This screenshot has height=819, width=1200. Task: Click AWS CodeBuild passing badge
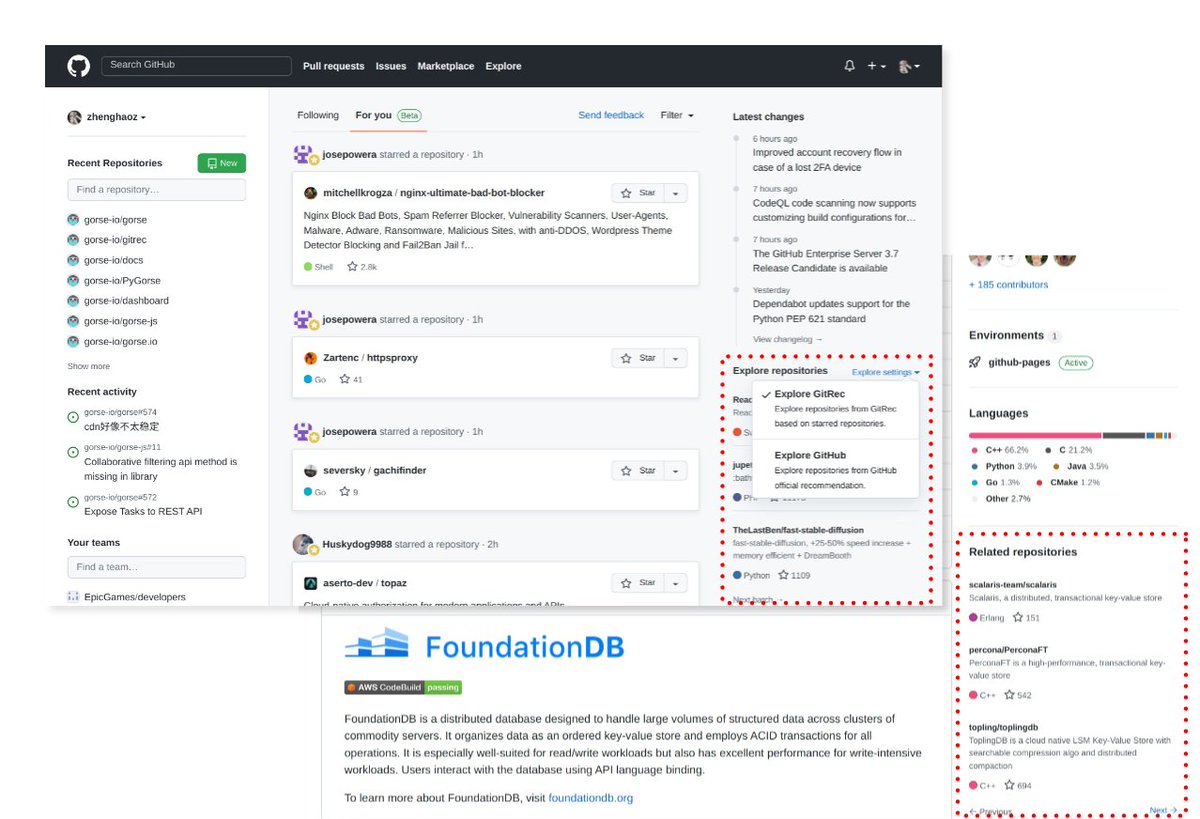pos(403,687)
